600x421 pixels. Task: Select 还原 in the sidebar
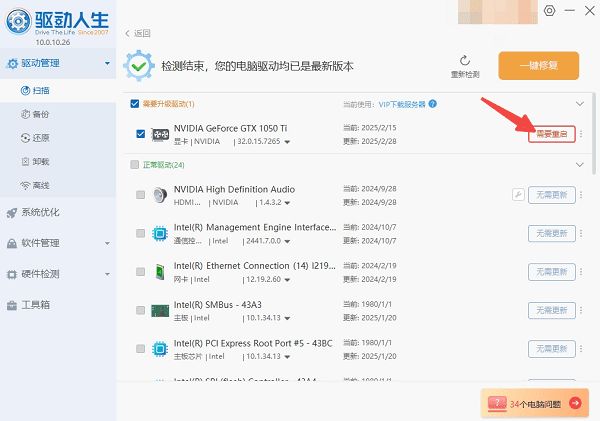click(58, 138)
